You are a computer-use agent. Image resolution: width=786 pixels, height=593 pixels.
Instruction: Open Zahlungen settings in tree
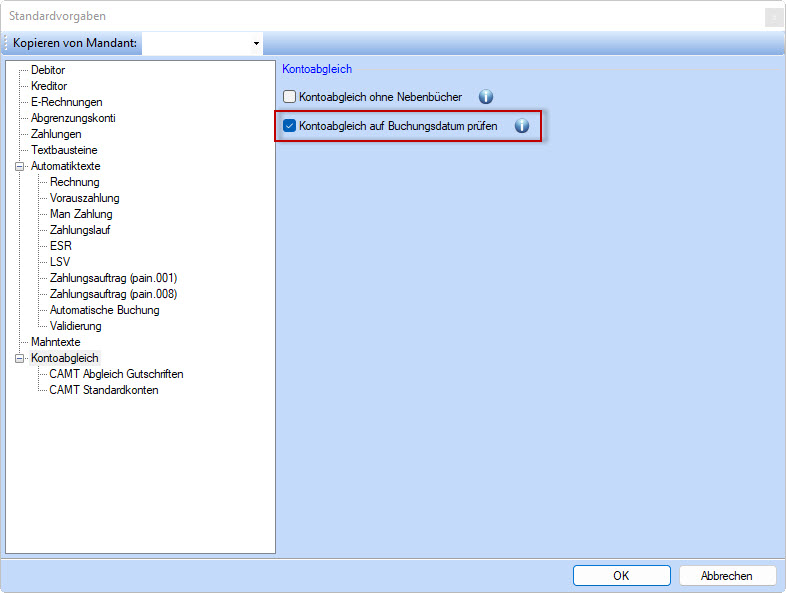click(56, 134)
